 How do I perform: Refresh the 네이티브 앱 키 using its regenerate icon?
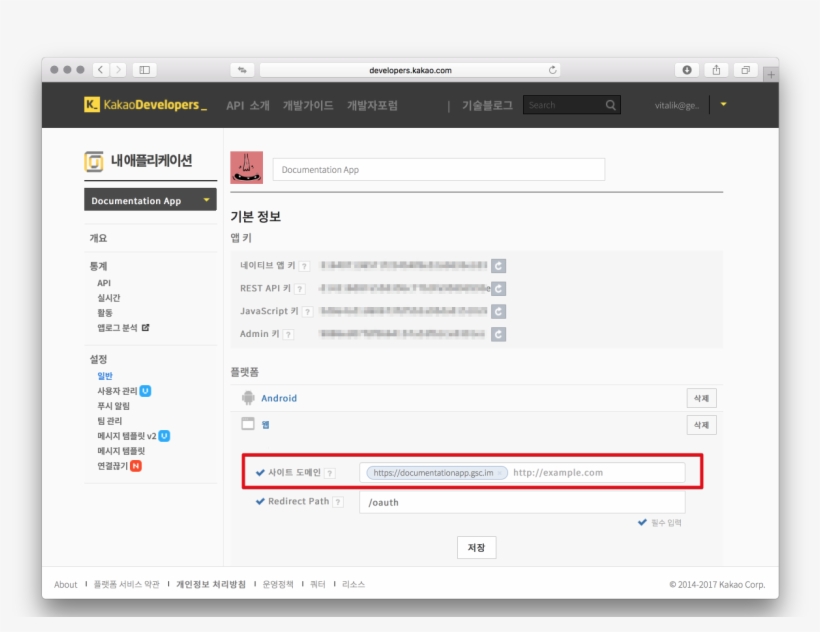coord(496,265)
